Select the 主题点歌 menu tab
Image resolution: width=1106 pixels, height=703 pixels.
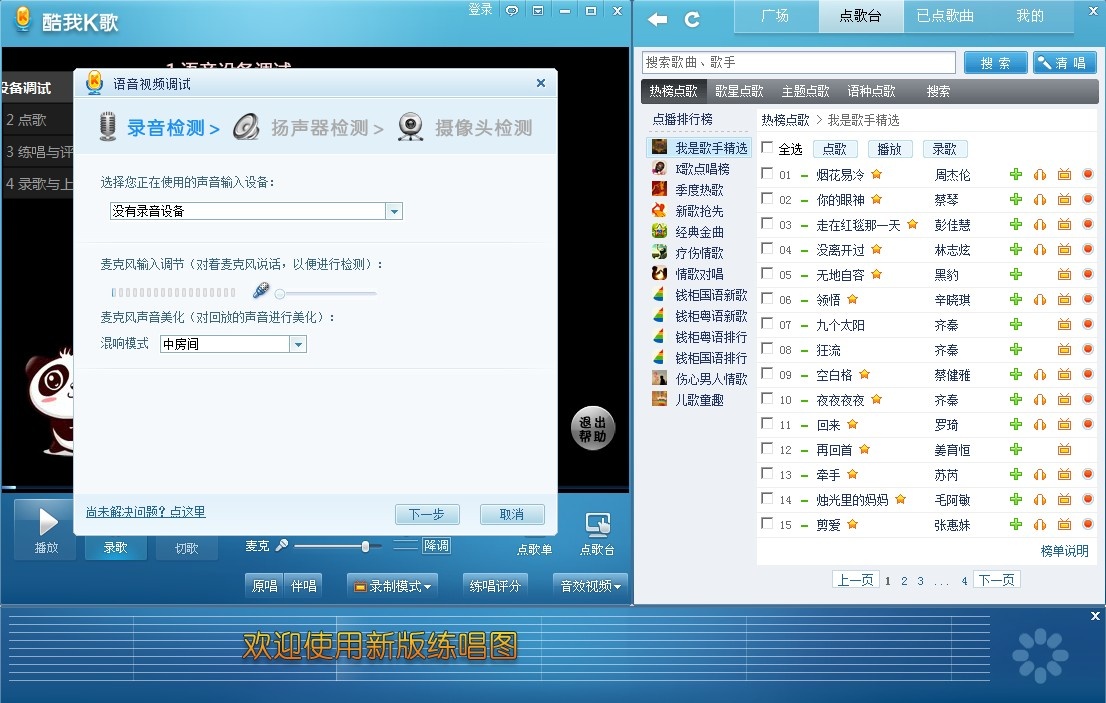(806, 91)
